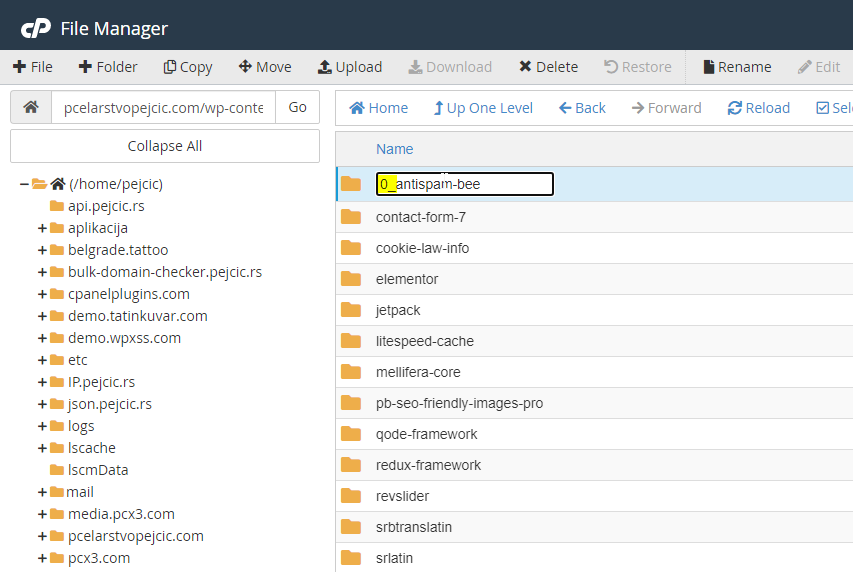Create a new file with + File
The image size is (853, 572).
point(33,67)
